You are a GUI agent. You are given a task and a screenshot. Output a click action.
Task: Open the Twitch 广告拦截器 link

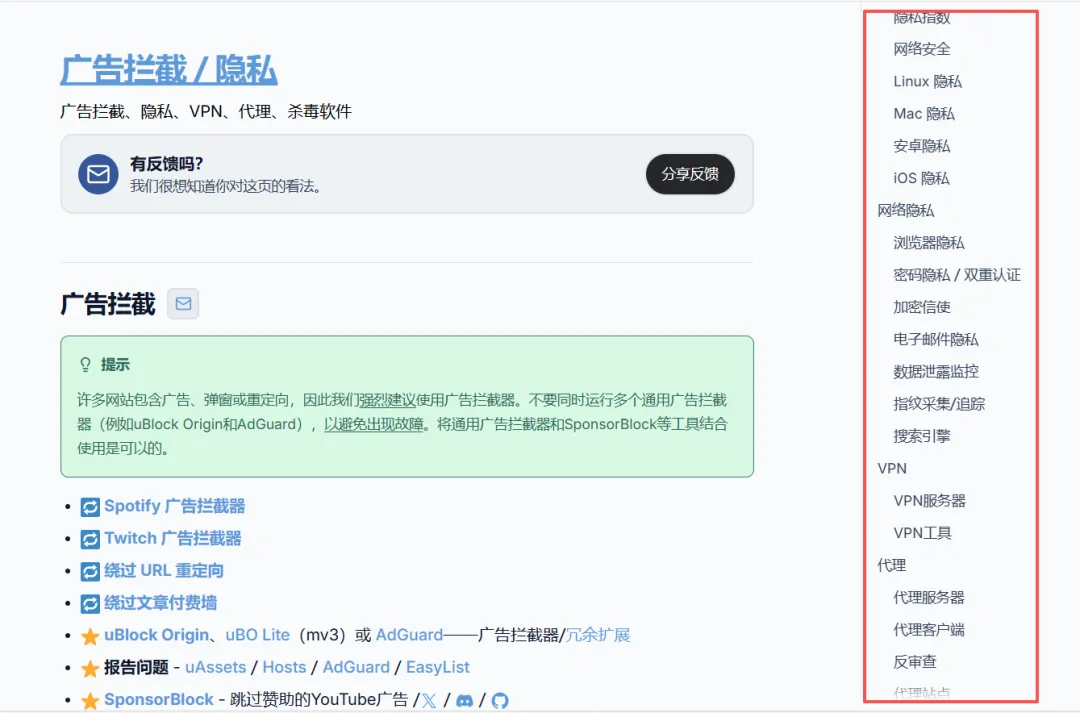pos(173,539)
